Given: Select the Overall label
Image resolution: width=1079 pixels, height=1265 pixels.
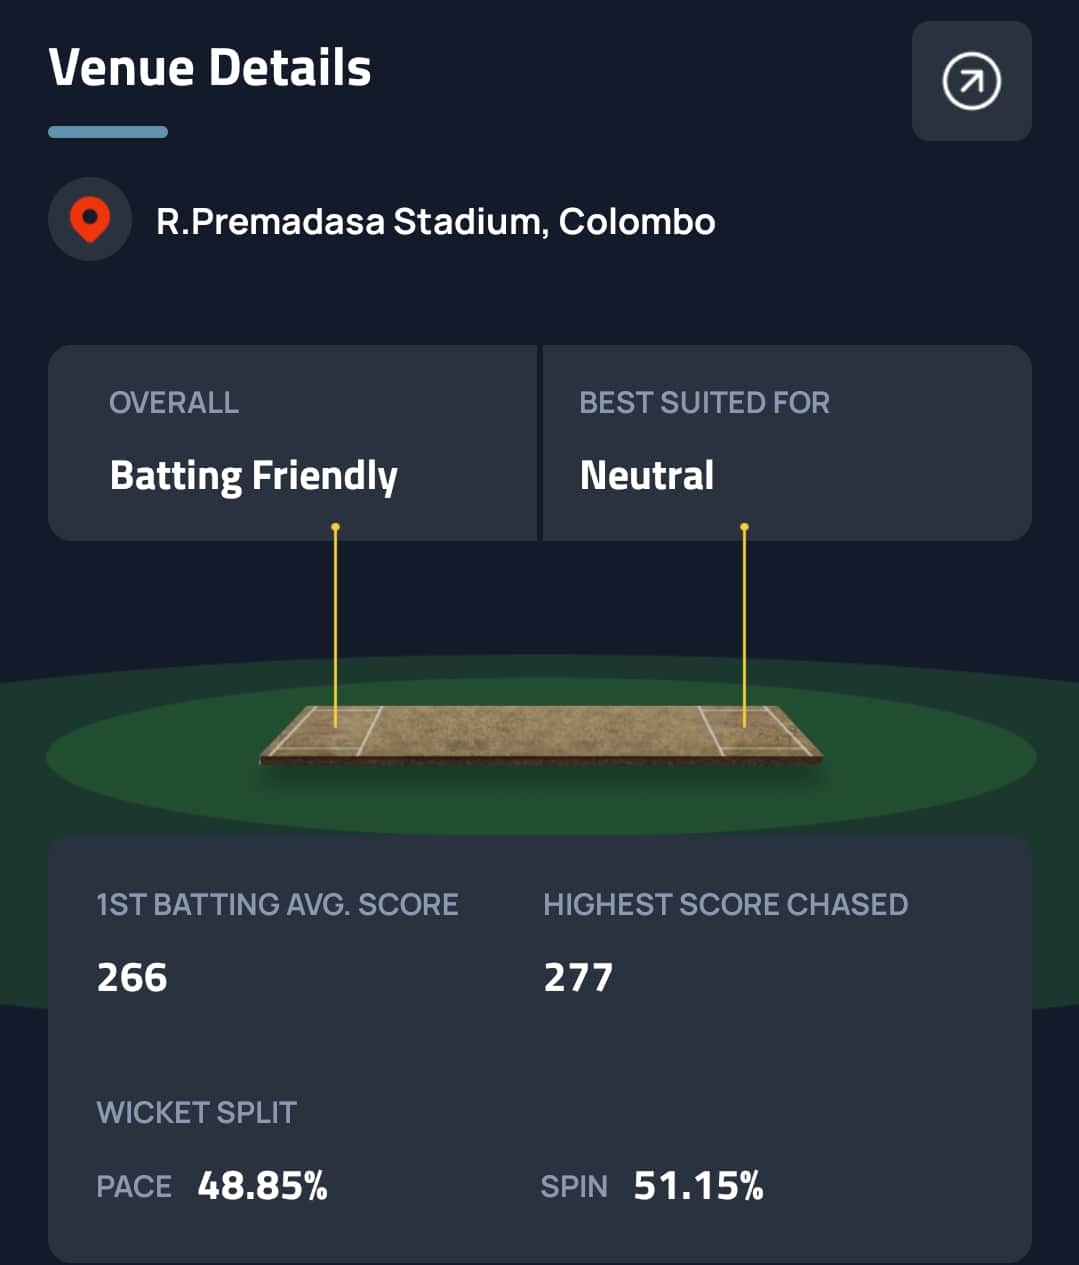Looking at the screenshot, I should tap(174, 402).
